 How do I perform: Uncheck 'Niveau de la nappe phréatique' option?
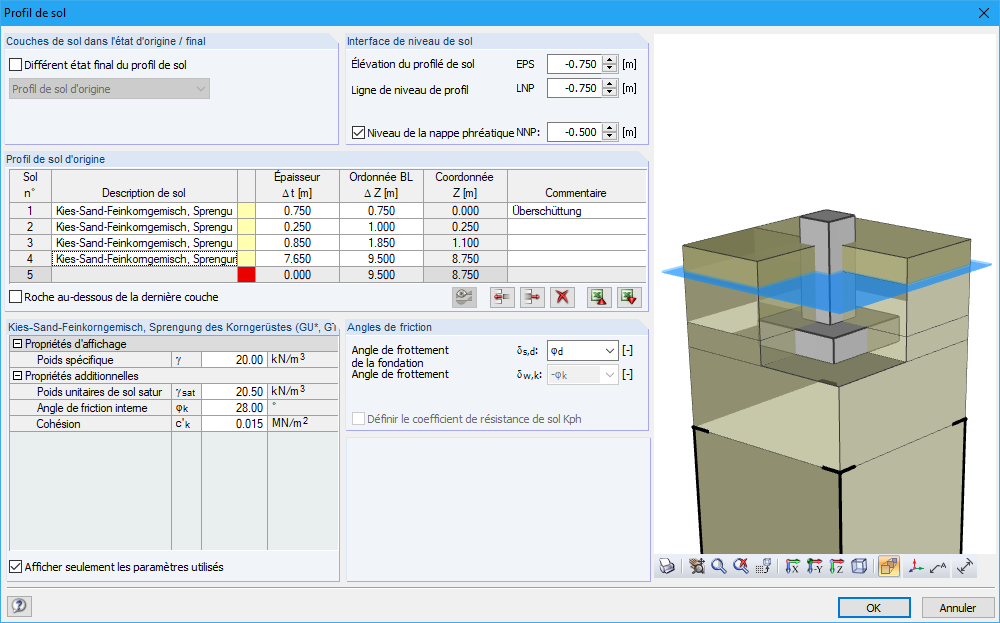(x=358, y=133)
